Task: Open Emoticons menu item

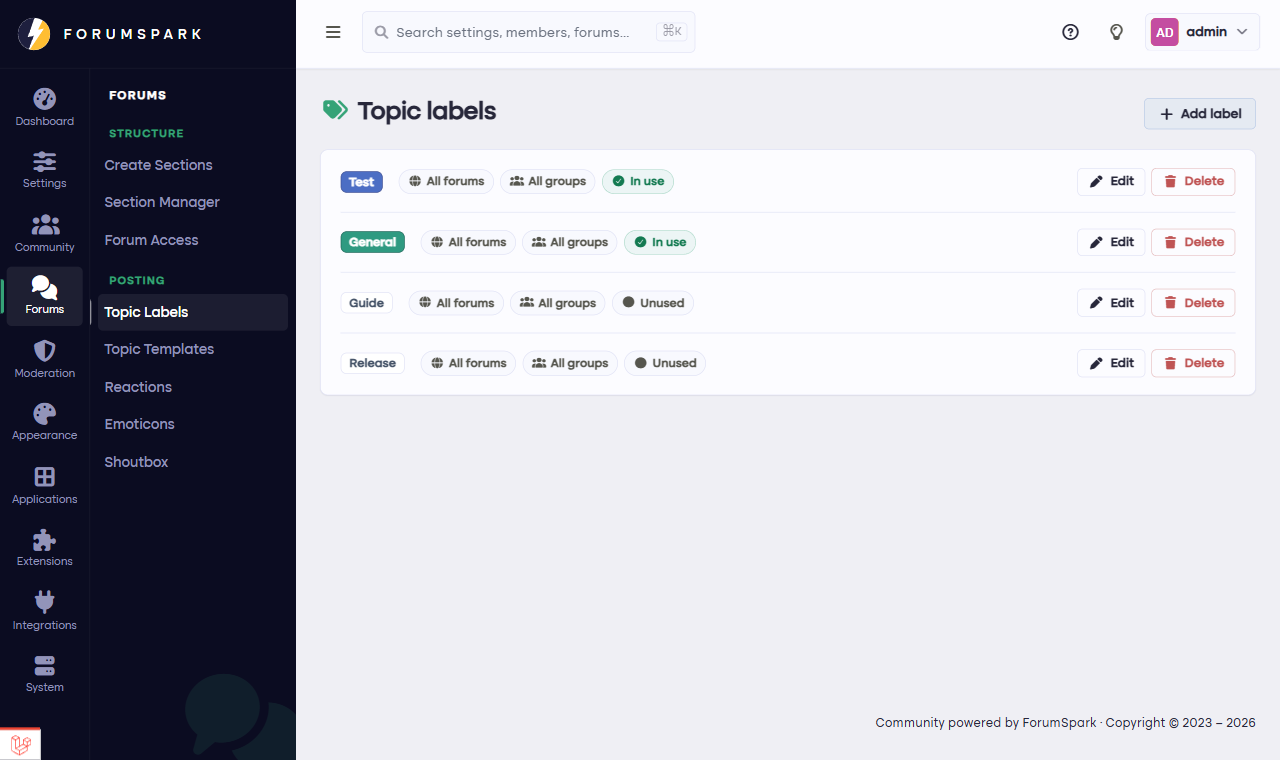Action: click(193, 424)
